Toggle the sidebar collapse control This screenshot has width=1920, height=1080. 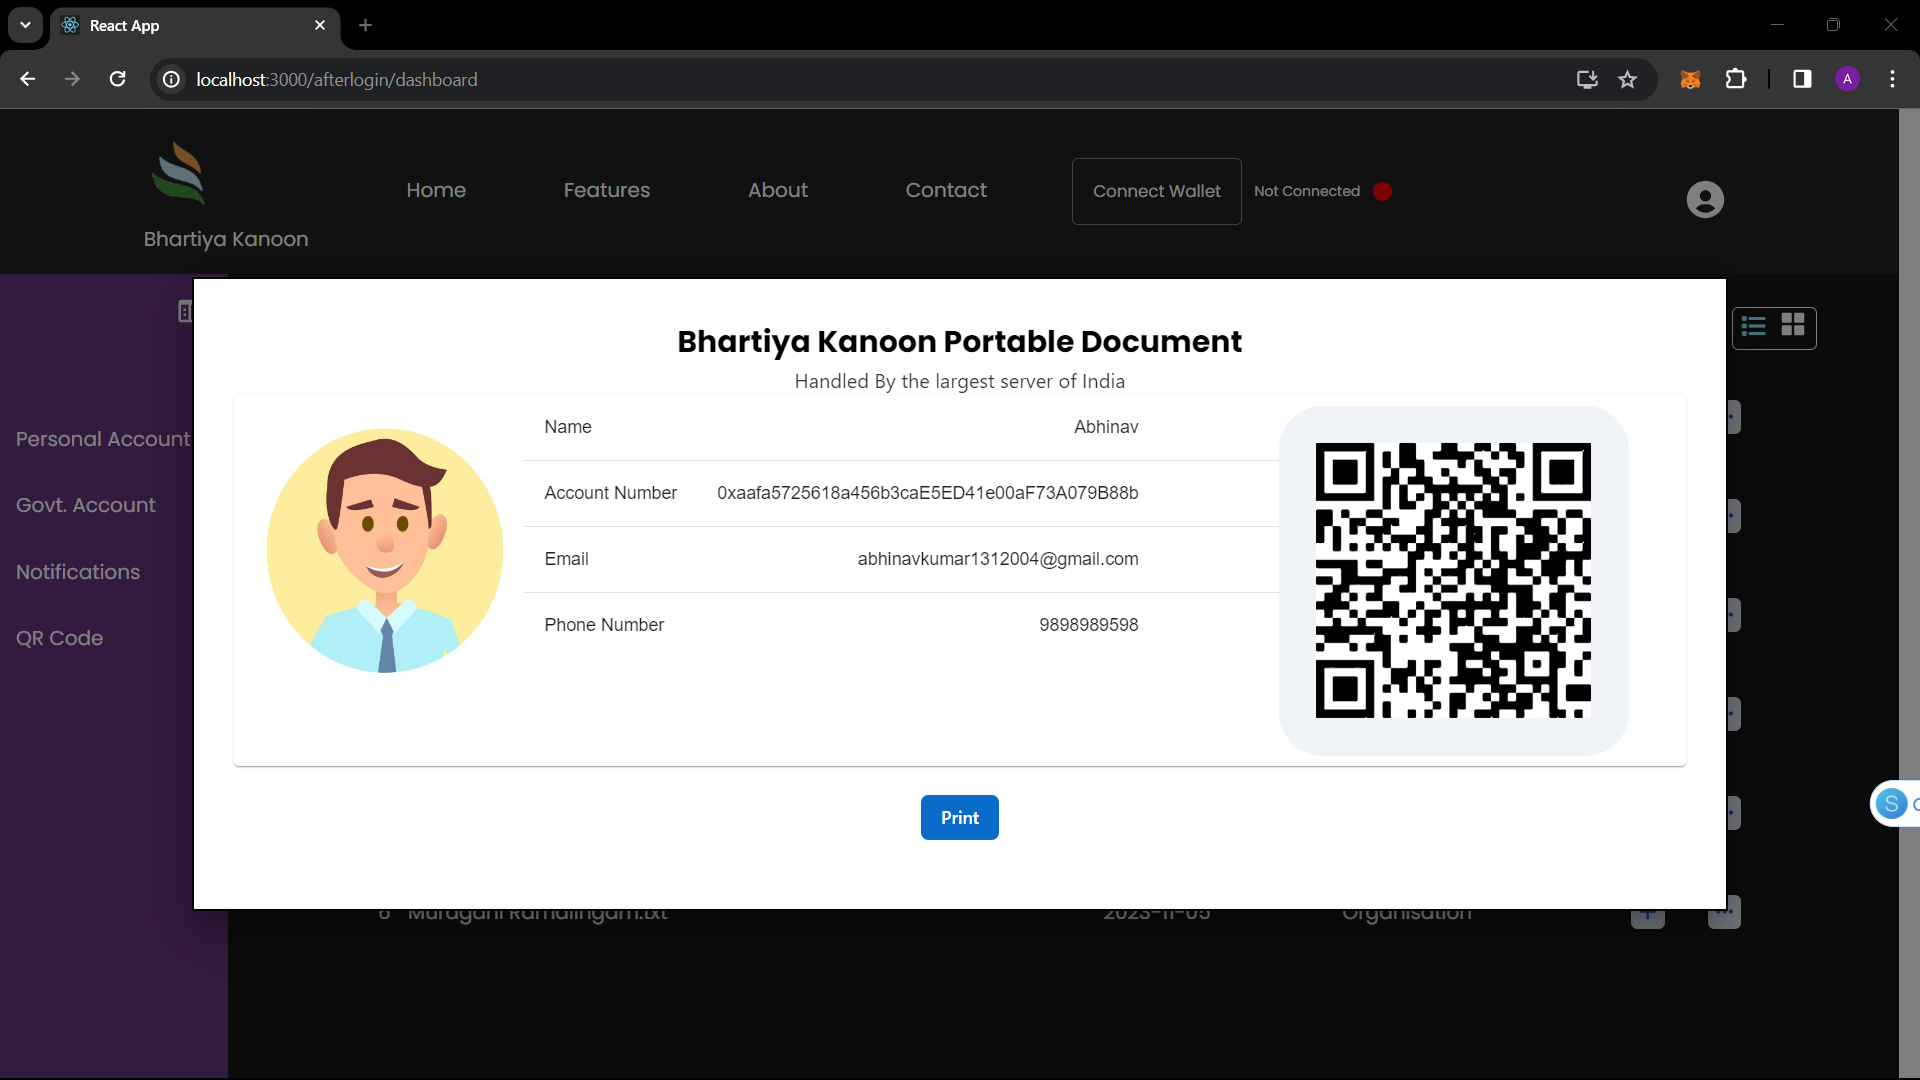[186, 311]
